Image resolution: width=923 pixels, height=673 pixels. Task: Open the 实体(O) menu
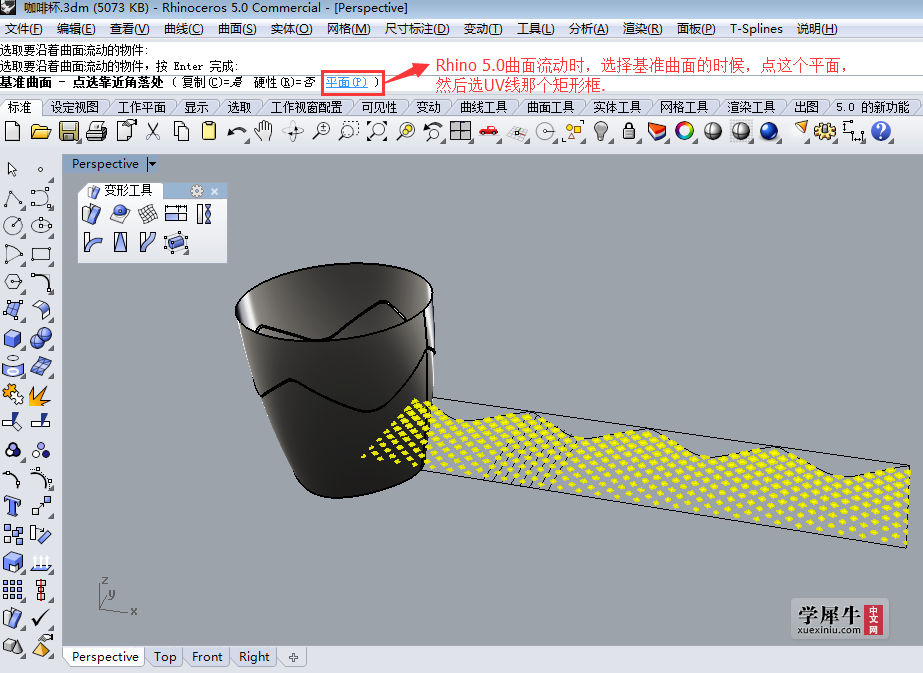pyautogui.click(x=291, y=29)
